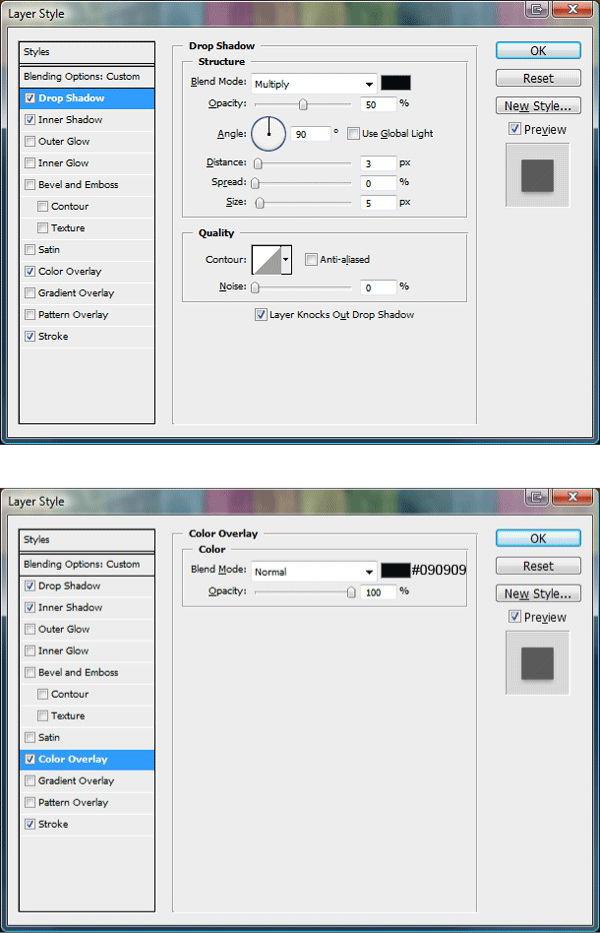Click Noise value field
The image size is (600, 933).
tap(378, 288)
